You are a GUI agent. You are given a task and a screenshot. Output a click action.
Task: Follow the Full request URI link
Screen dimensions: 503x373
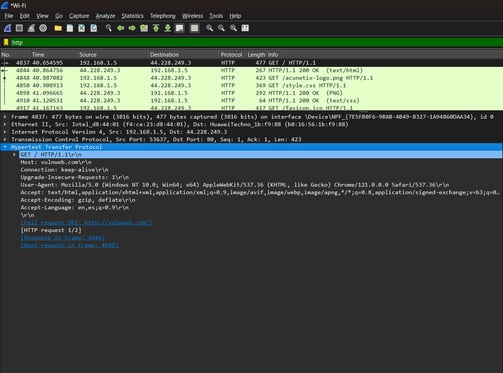pos(86,223)
